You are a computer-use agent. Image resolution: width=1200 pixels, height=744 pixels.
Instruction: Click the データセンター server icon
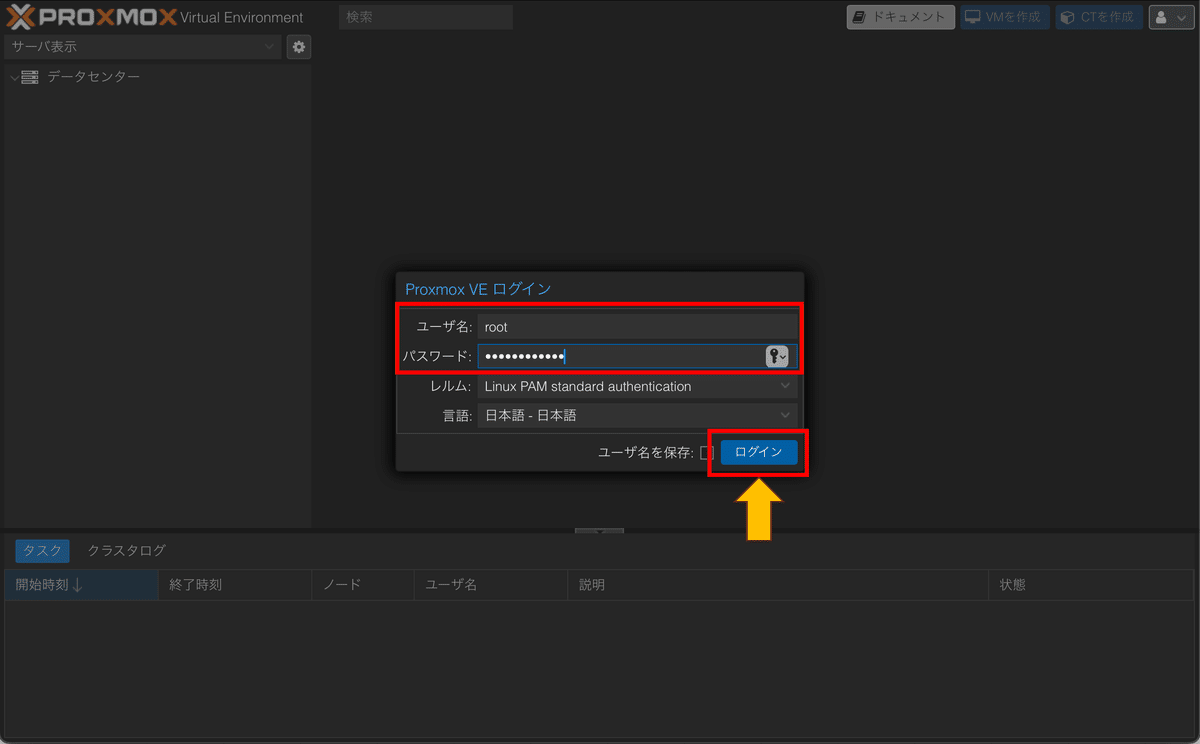click(x=30, y=77)
